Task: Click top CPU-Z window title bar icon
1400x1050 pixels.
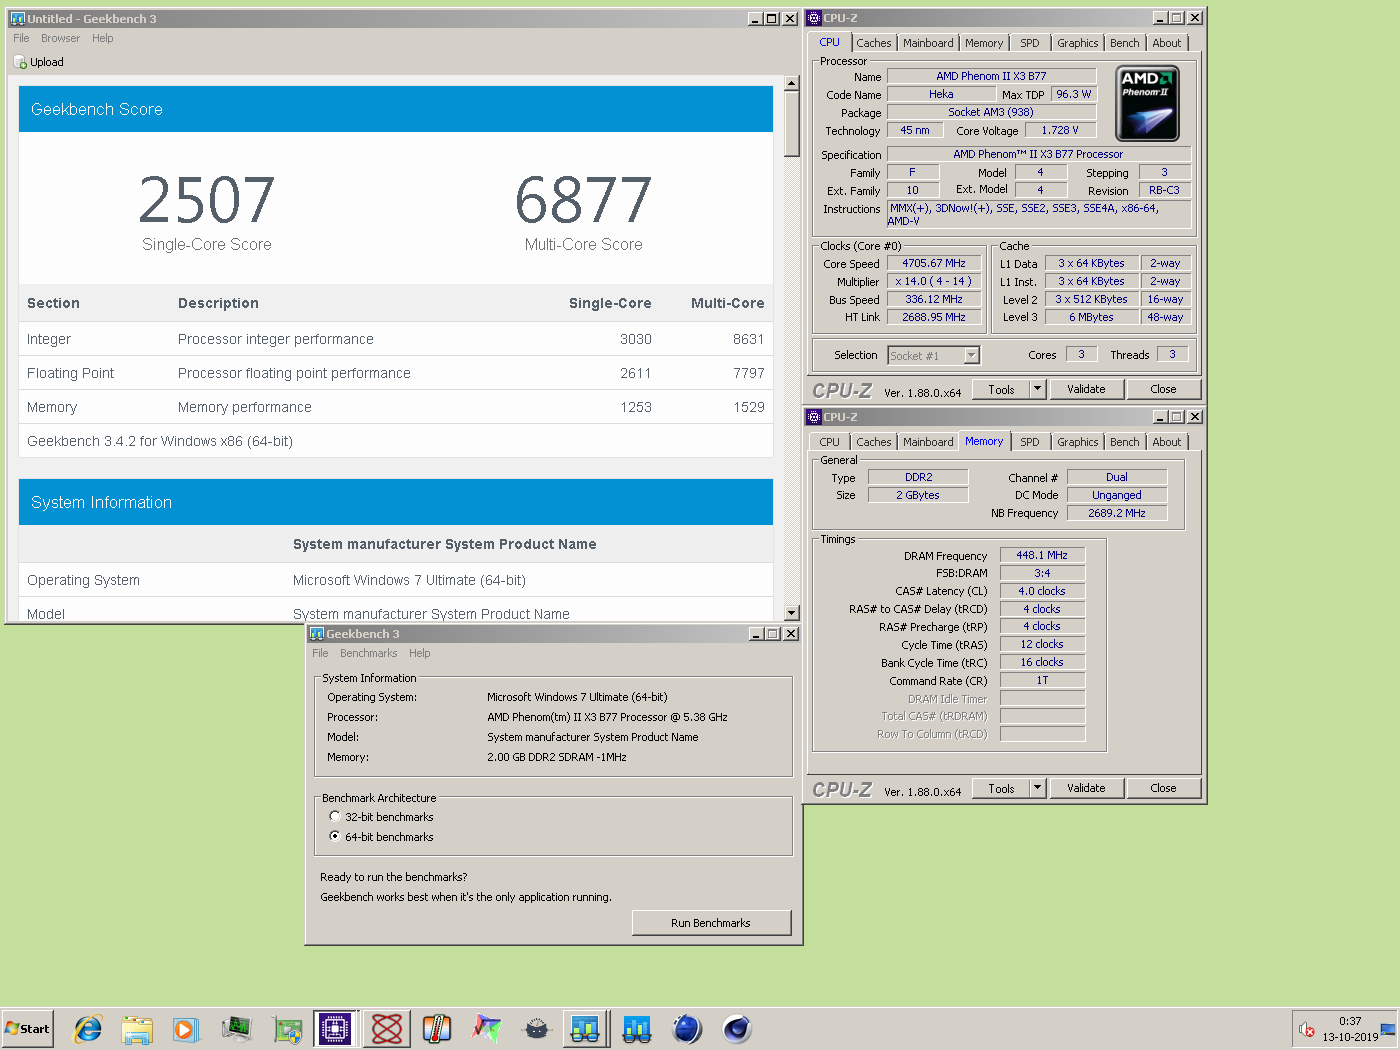Action: tap(814, 18)
